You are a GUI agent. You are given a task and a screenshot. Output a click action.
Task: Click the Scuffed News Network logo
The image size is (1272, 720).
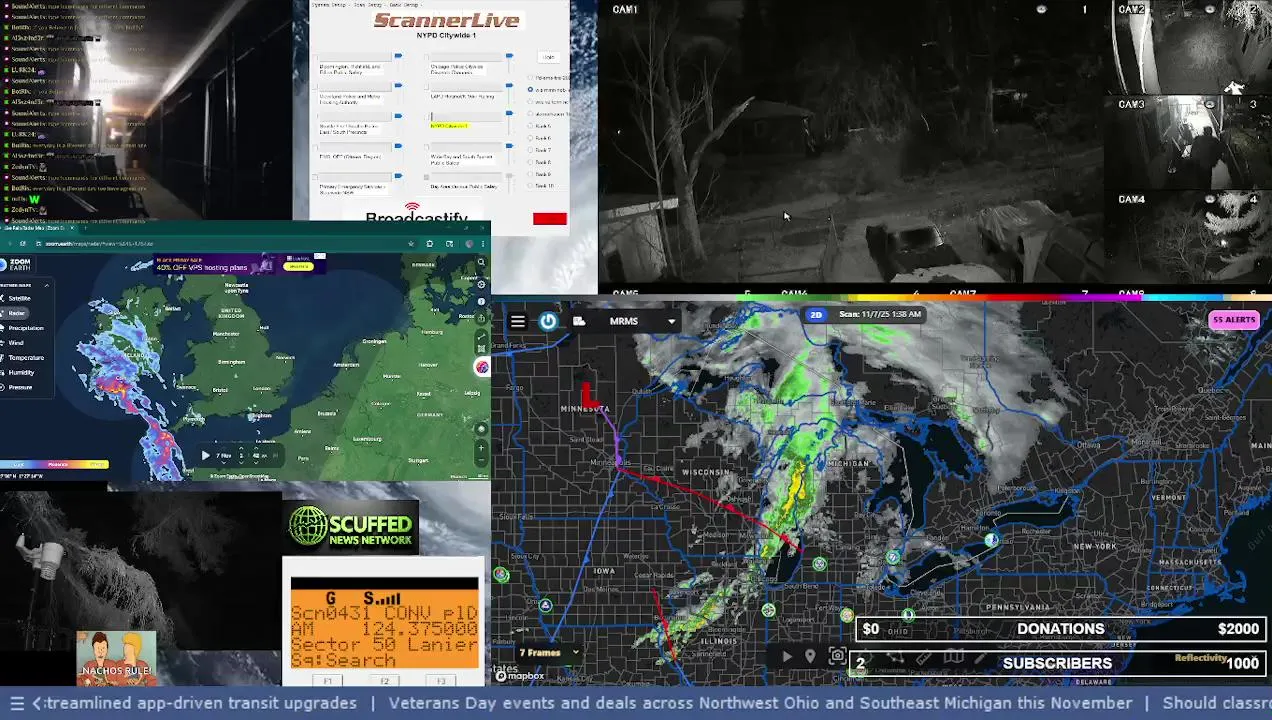[351, 527]
